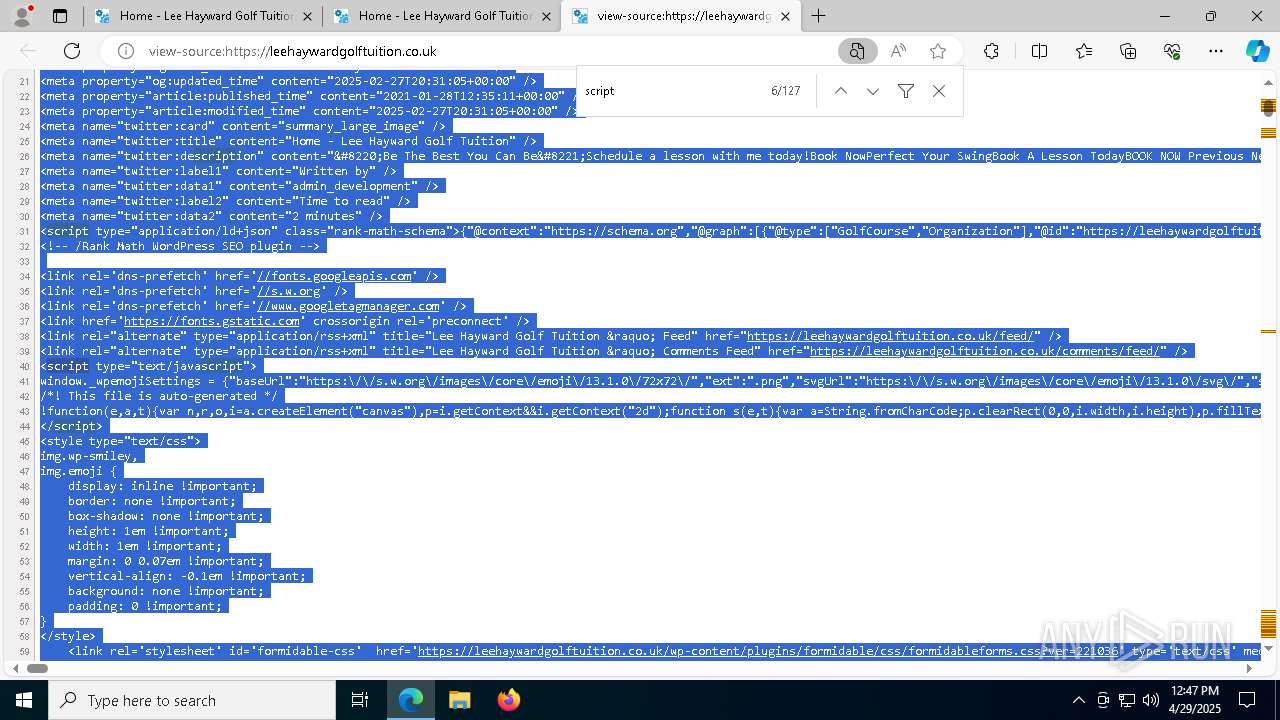This screenshot has width=1280, height=720.
Task: Click the closing </style> tag
Action: [68, 636]
